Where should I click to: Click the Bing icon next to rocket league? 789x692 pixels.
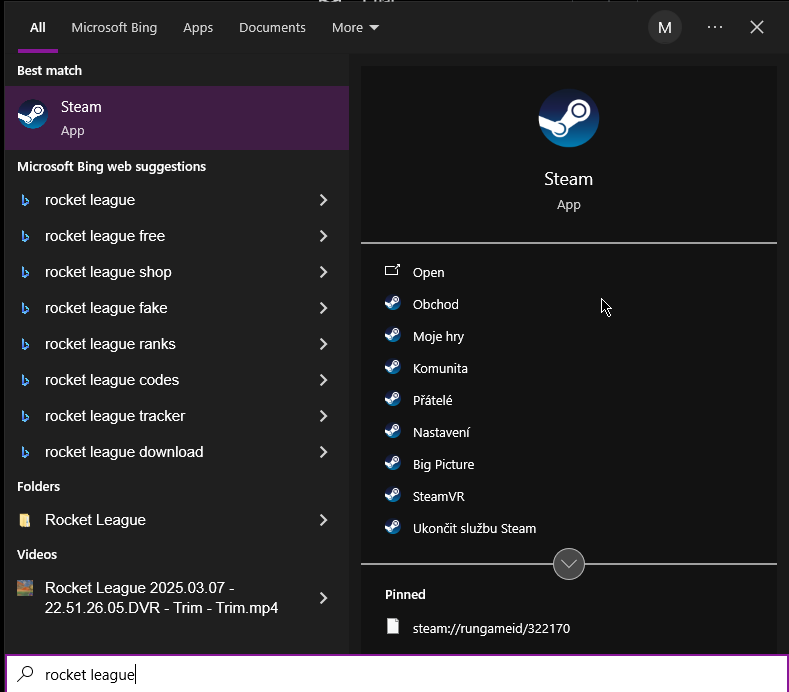[25, 200]
